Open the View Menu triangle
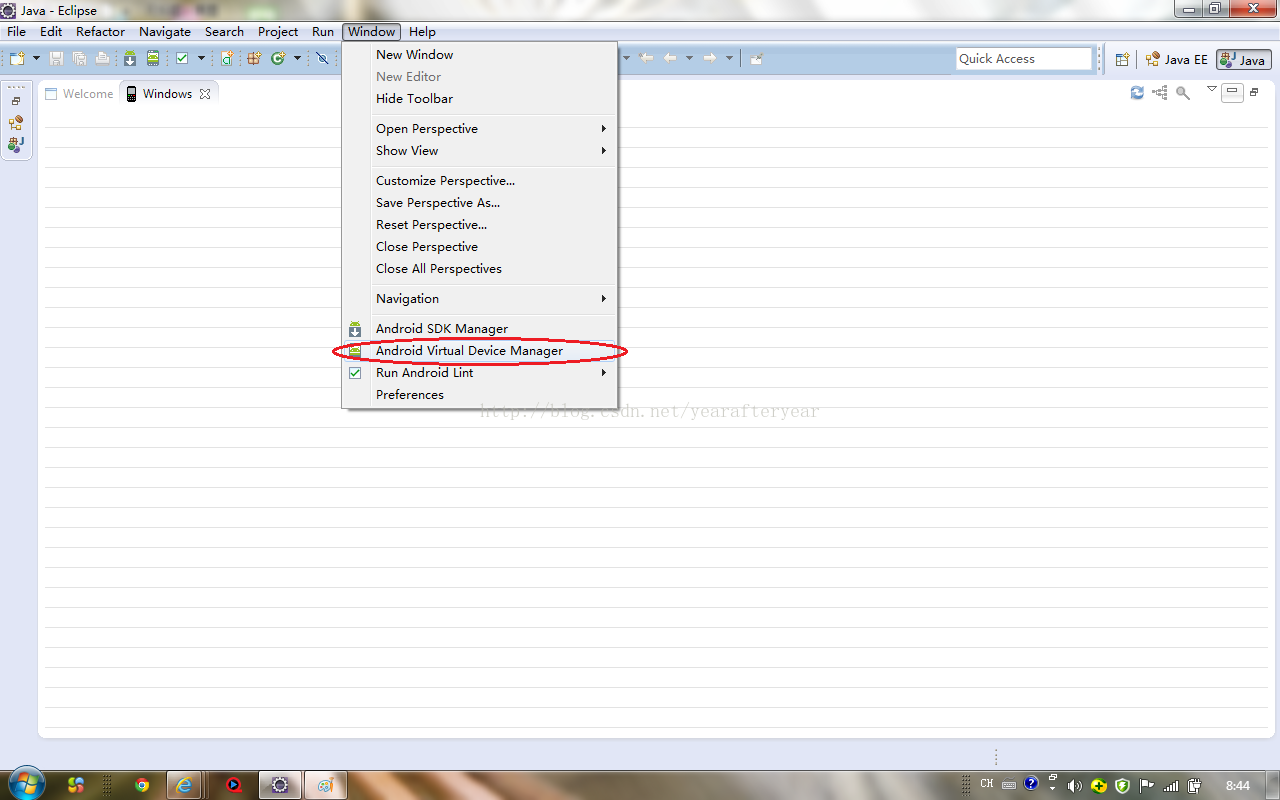Image resolution: width=1280 pixels, height=800 pixels. [x=1212, y=90]
